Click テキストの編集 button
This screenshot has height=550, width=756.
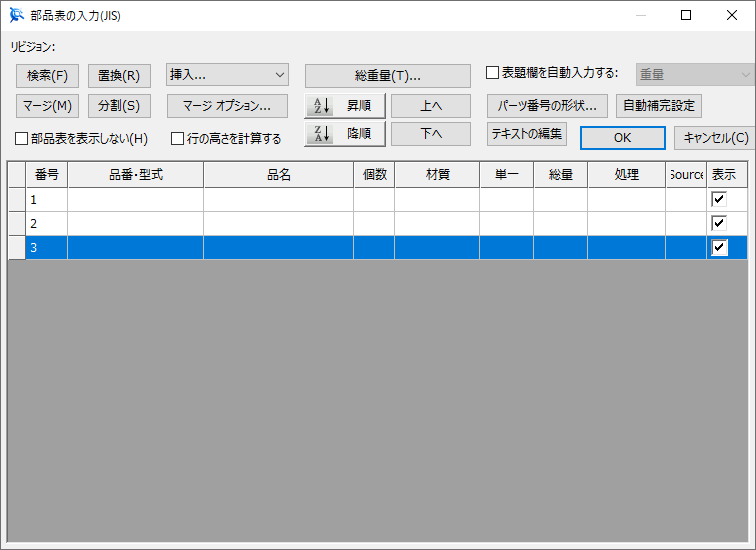(x=526, y=134)
